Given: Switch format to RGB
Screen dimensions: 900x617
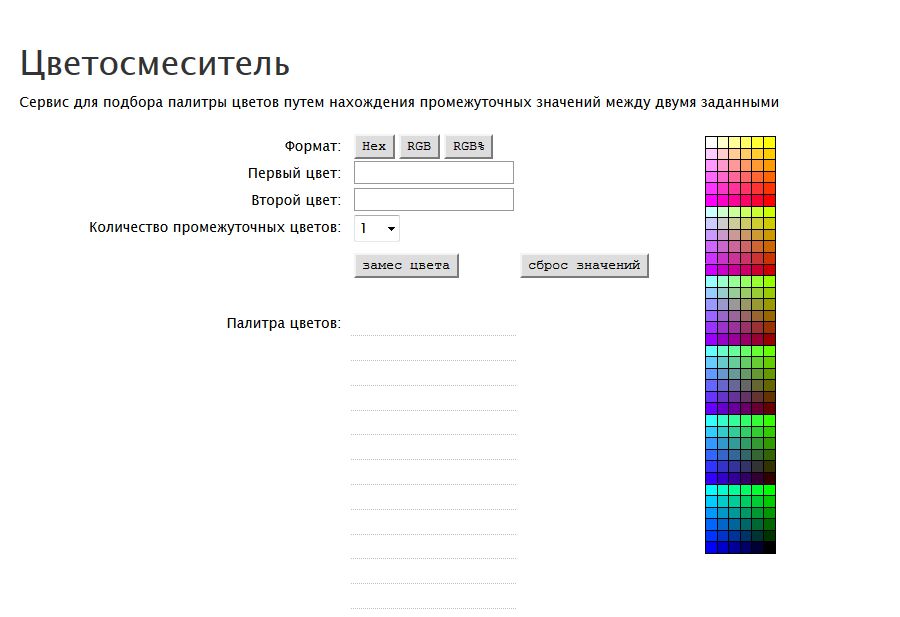Looking at the screenshot, I should [419, 146].
